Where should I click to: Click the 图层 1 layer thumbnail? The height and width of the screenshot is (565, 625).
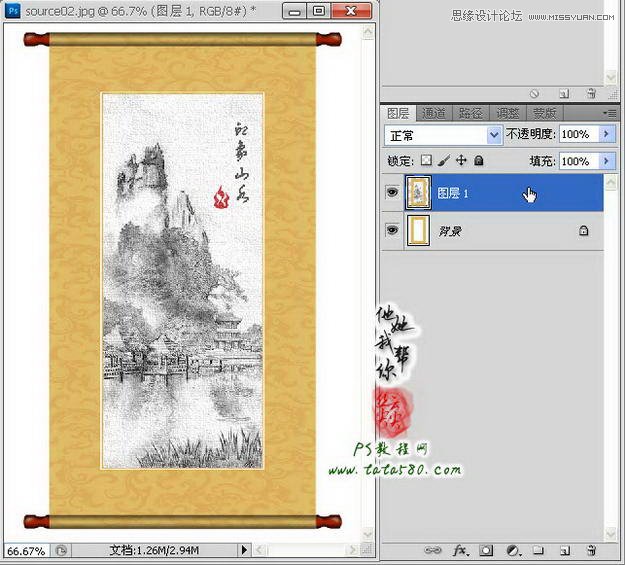(418, 193)
